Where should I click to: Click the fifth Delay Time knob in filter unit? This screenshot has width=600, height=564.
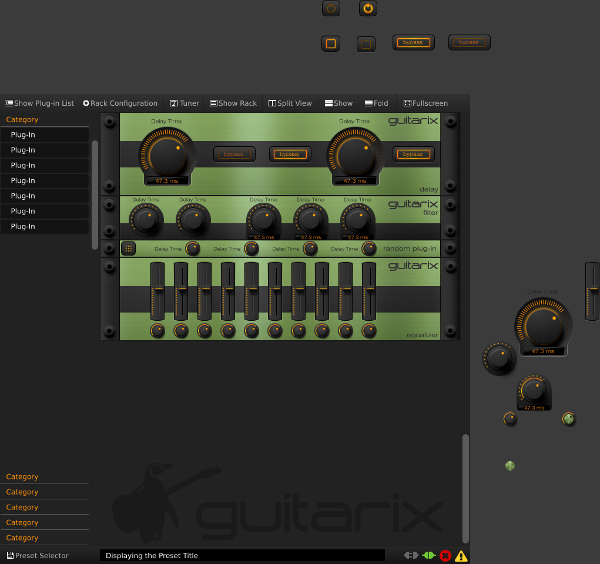pos(357,220)
